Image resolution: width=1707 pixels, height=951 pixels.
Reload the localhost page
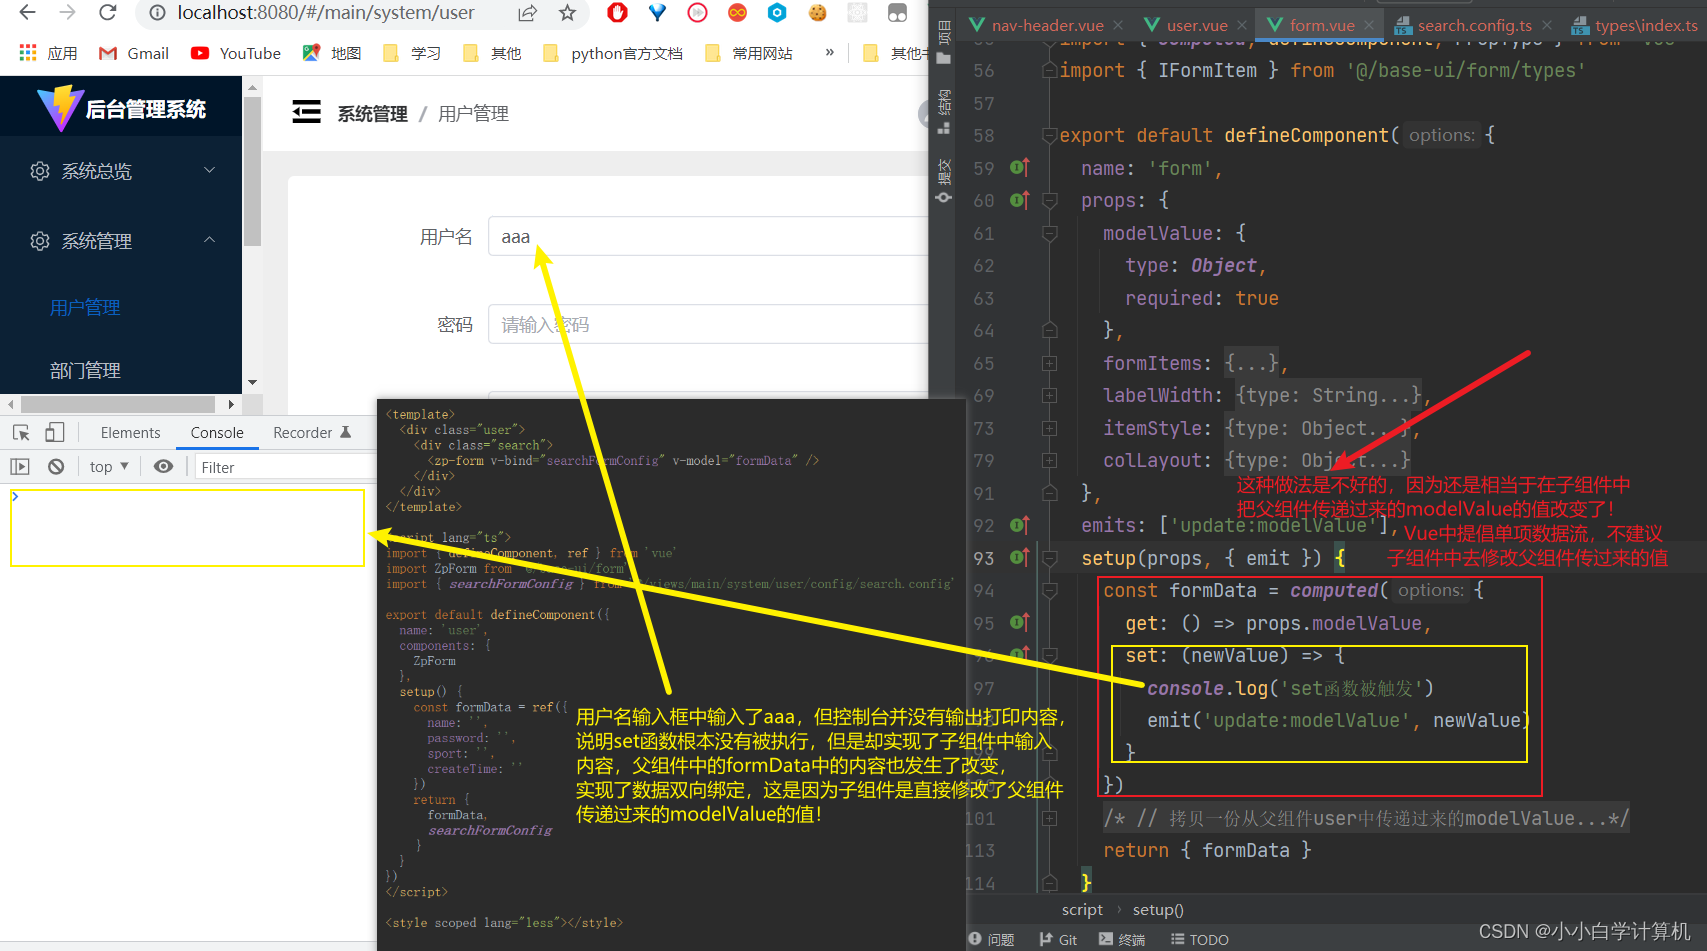click(108, 12)
